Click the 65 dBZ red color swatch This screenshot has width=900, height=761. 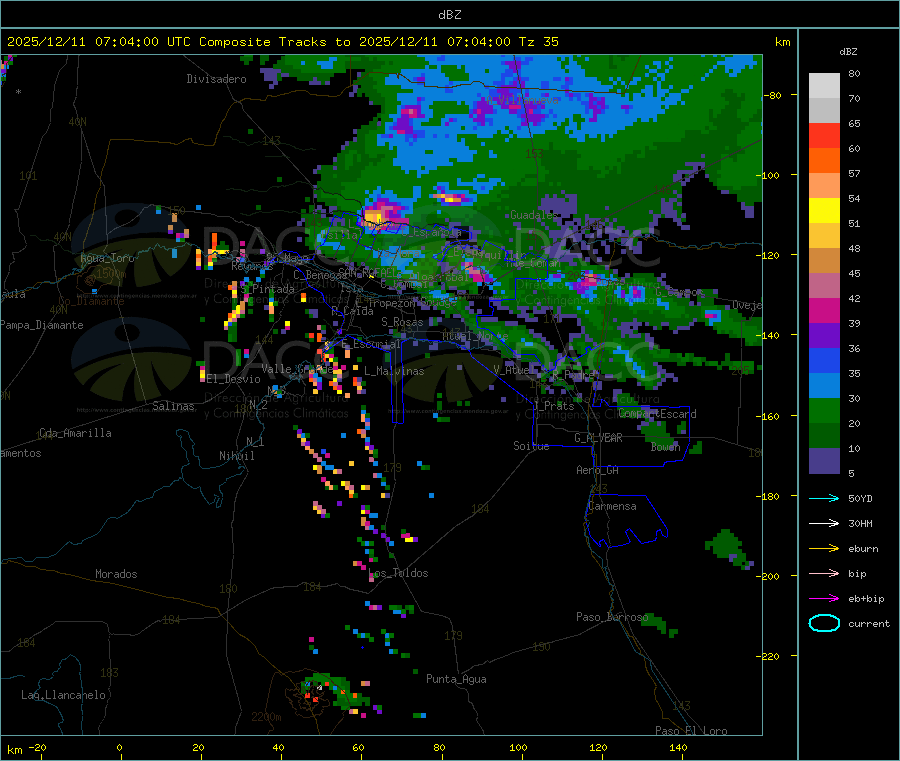[824, 135]
